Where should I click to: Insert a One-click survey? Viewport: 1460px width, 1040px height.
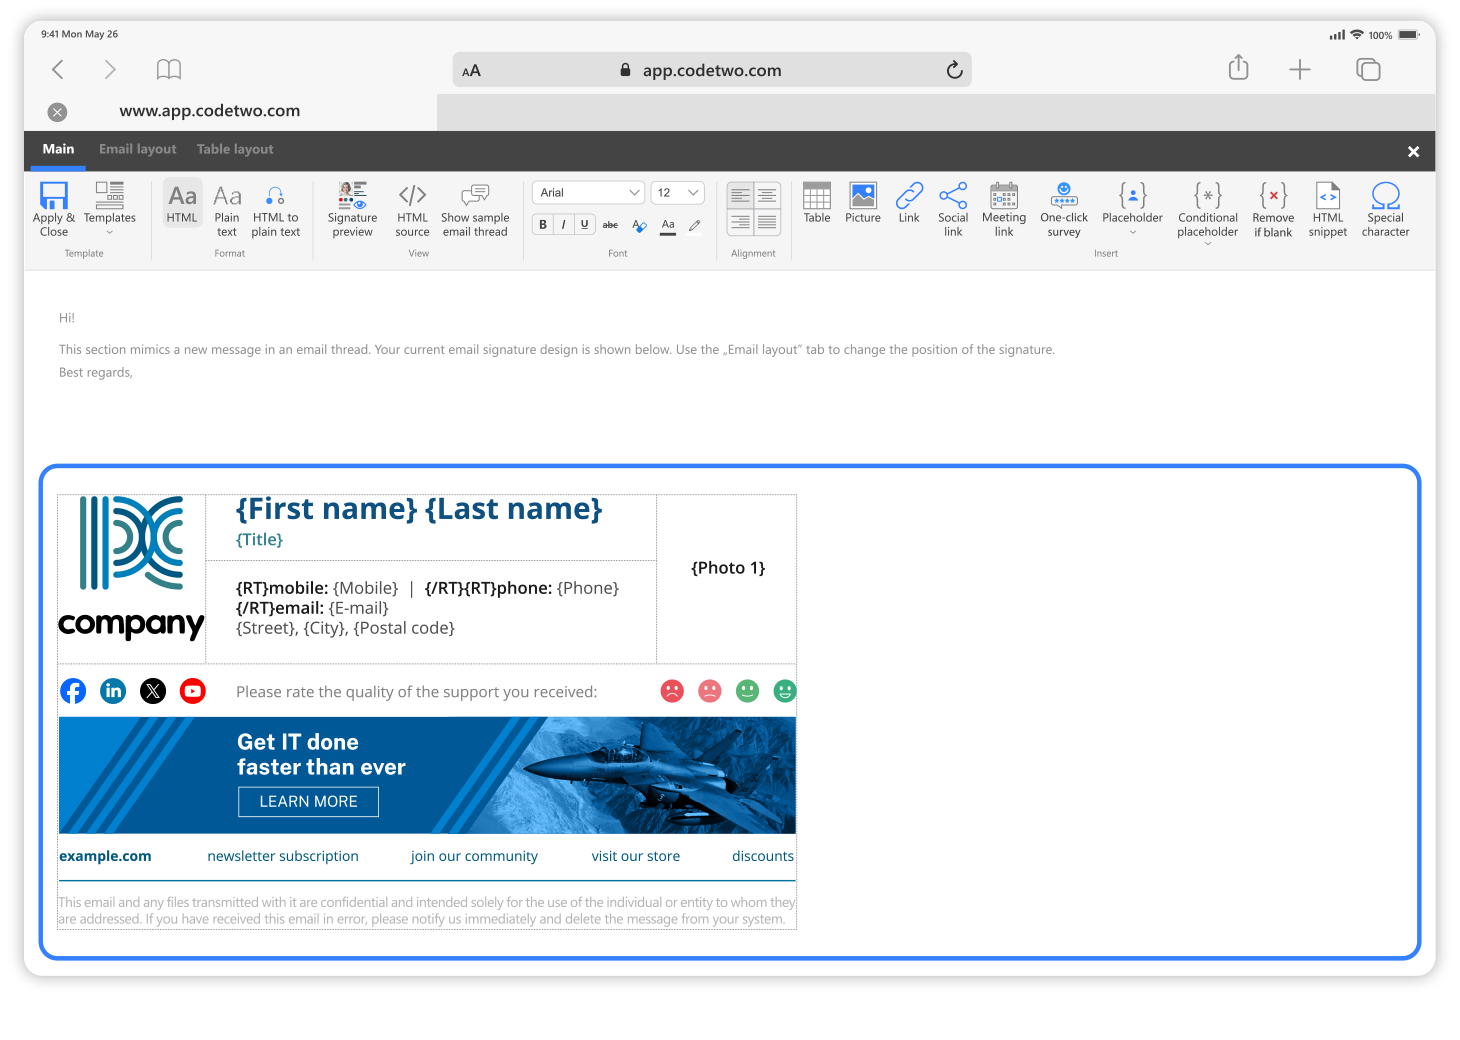(1063, 209)
